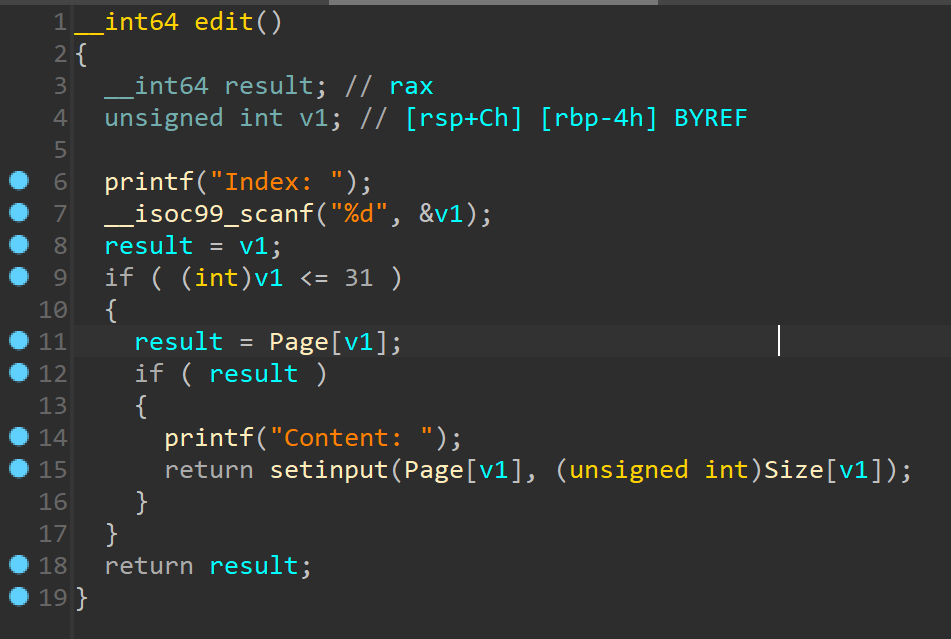Click the breakpoint marker at line 15
Viewport: 951px width, 639px height.
(19, 469)
